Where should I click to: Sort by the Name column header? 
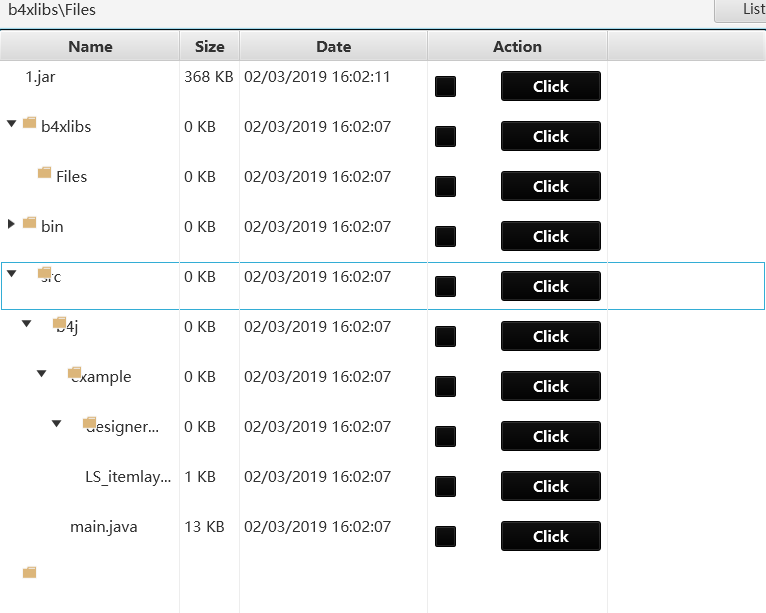90,46
